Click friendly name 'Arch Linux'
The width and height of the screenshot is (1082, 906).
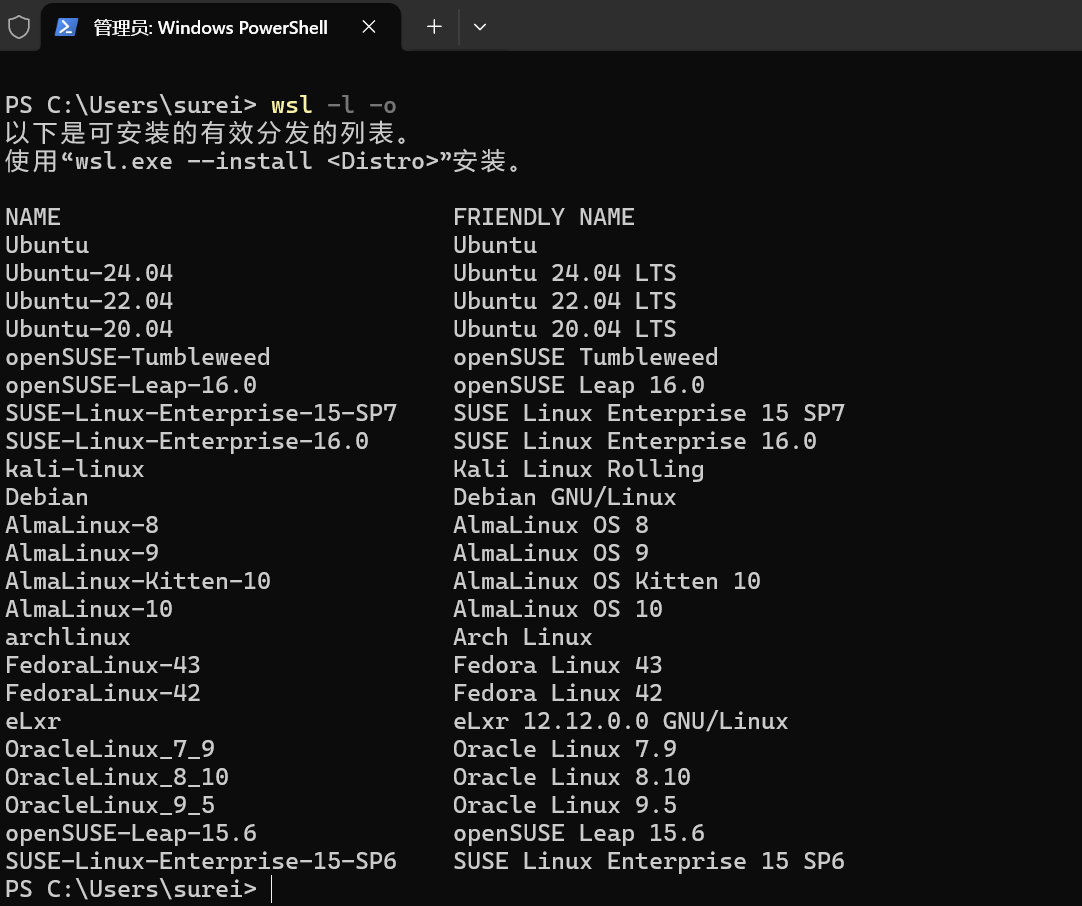click(x=522, y=638)
